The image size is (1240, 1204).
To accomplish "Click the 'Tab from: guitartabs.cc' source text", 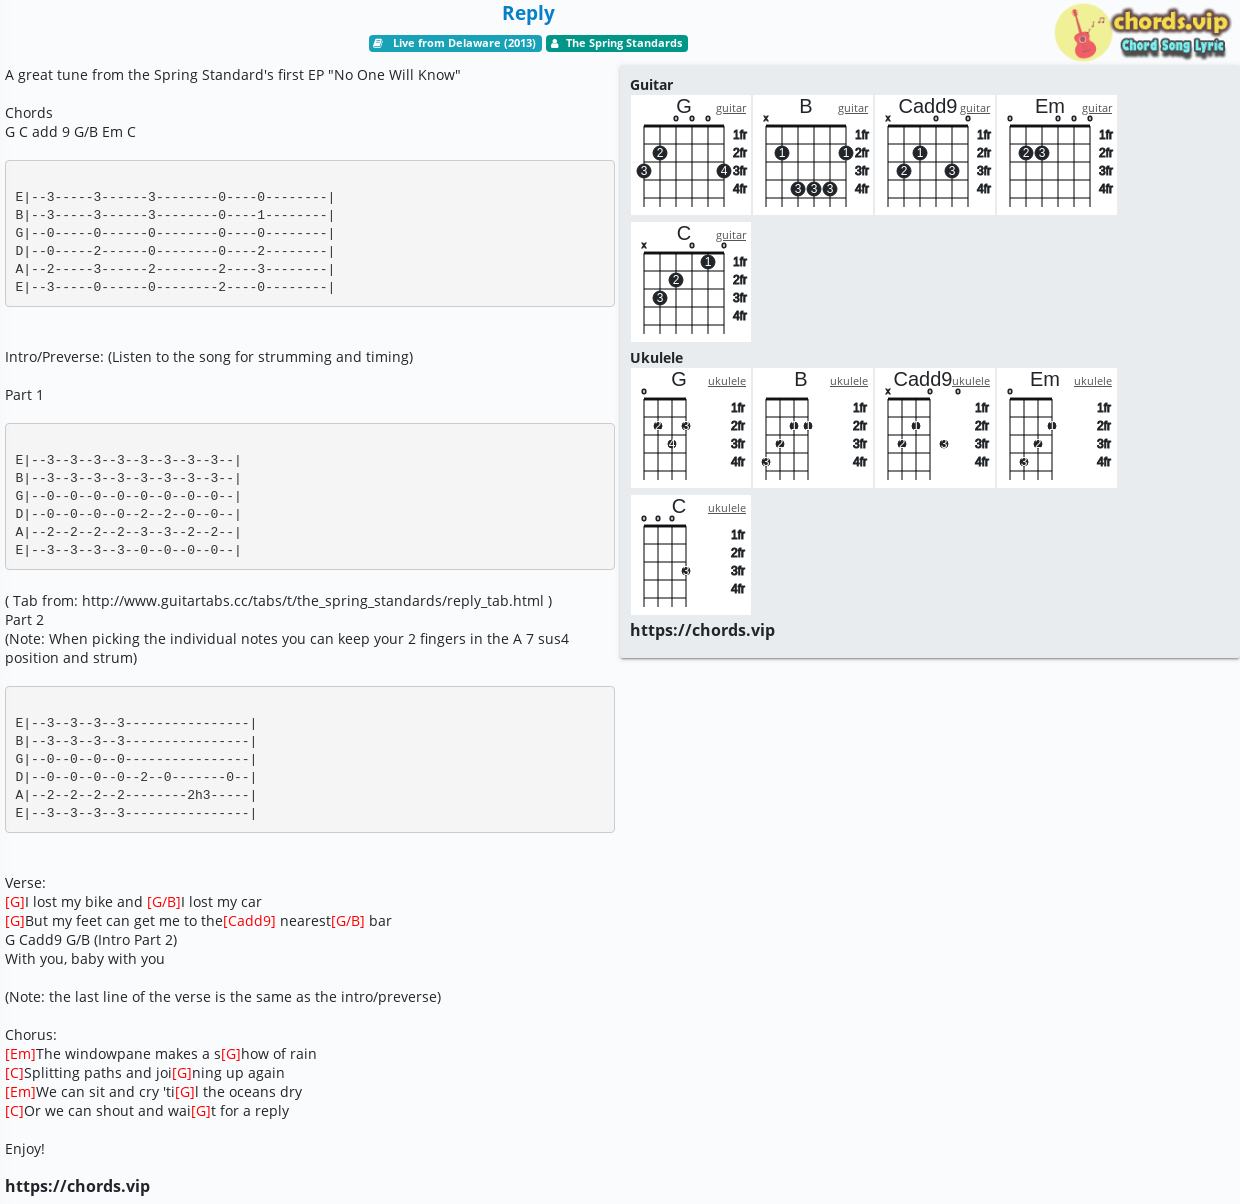I will [278, 601].
